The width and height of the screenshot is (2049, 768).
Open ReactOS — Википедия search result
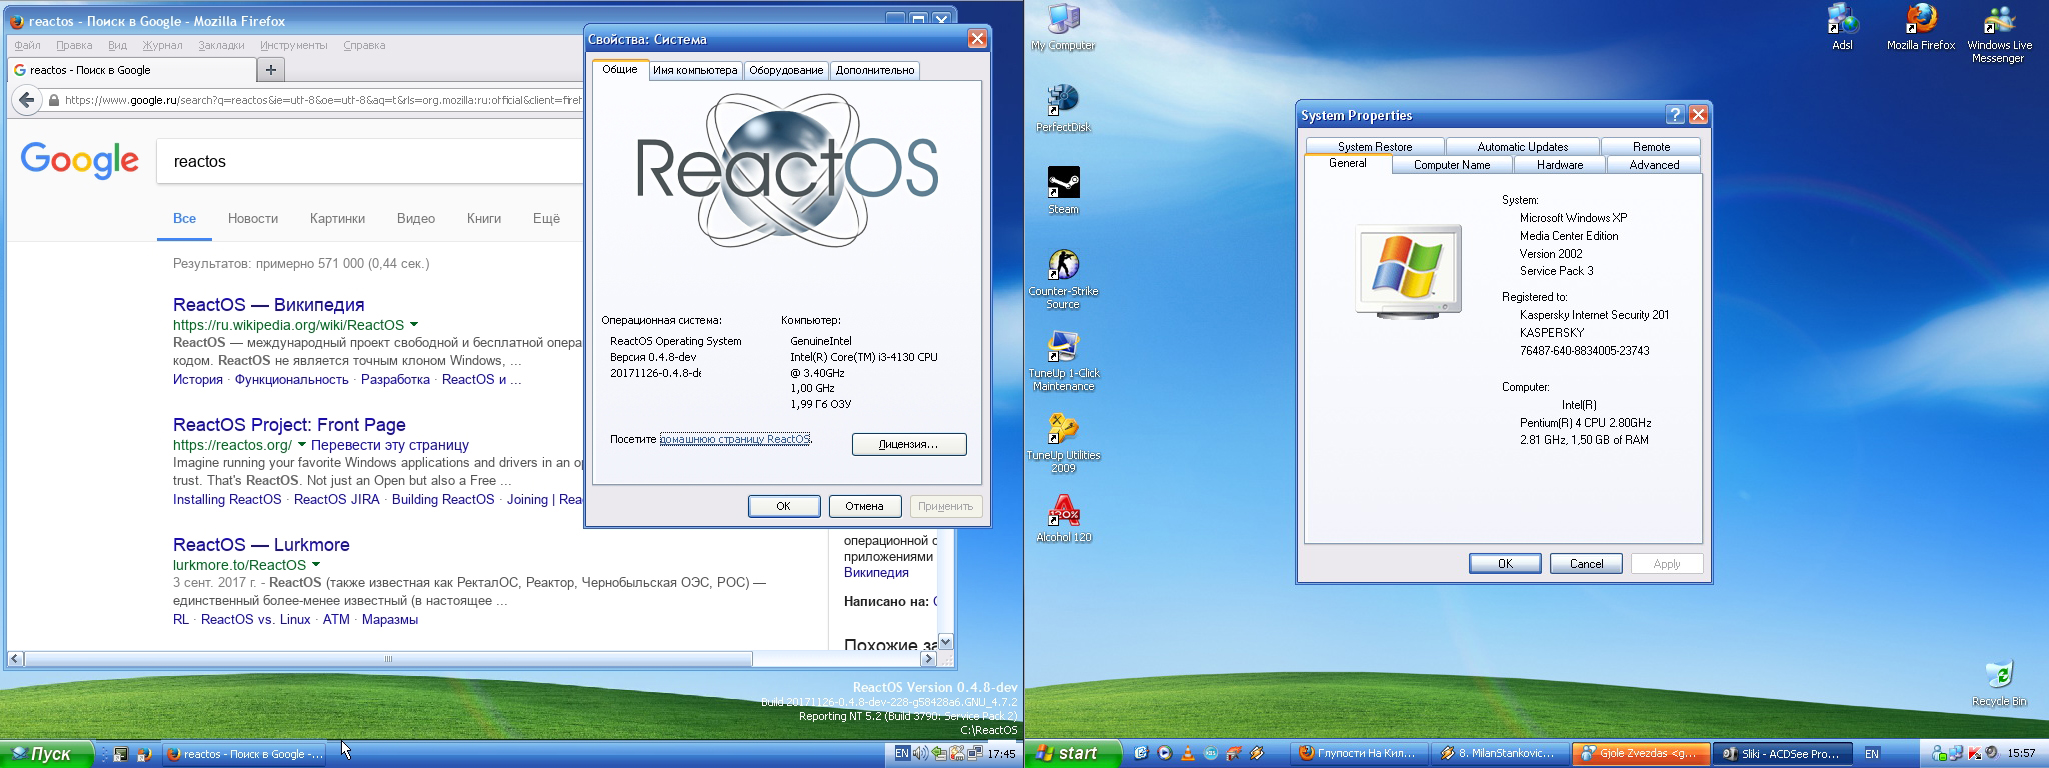click(268, 305)
